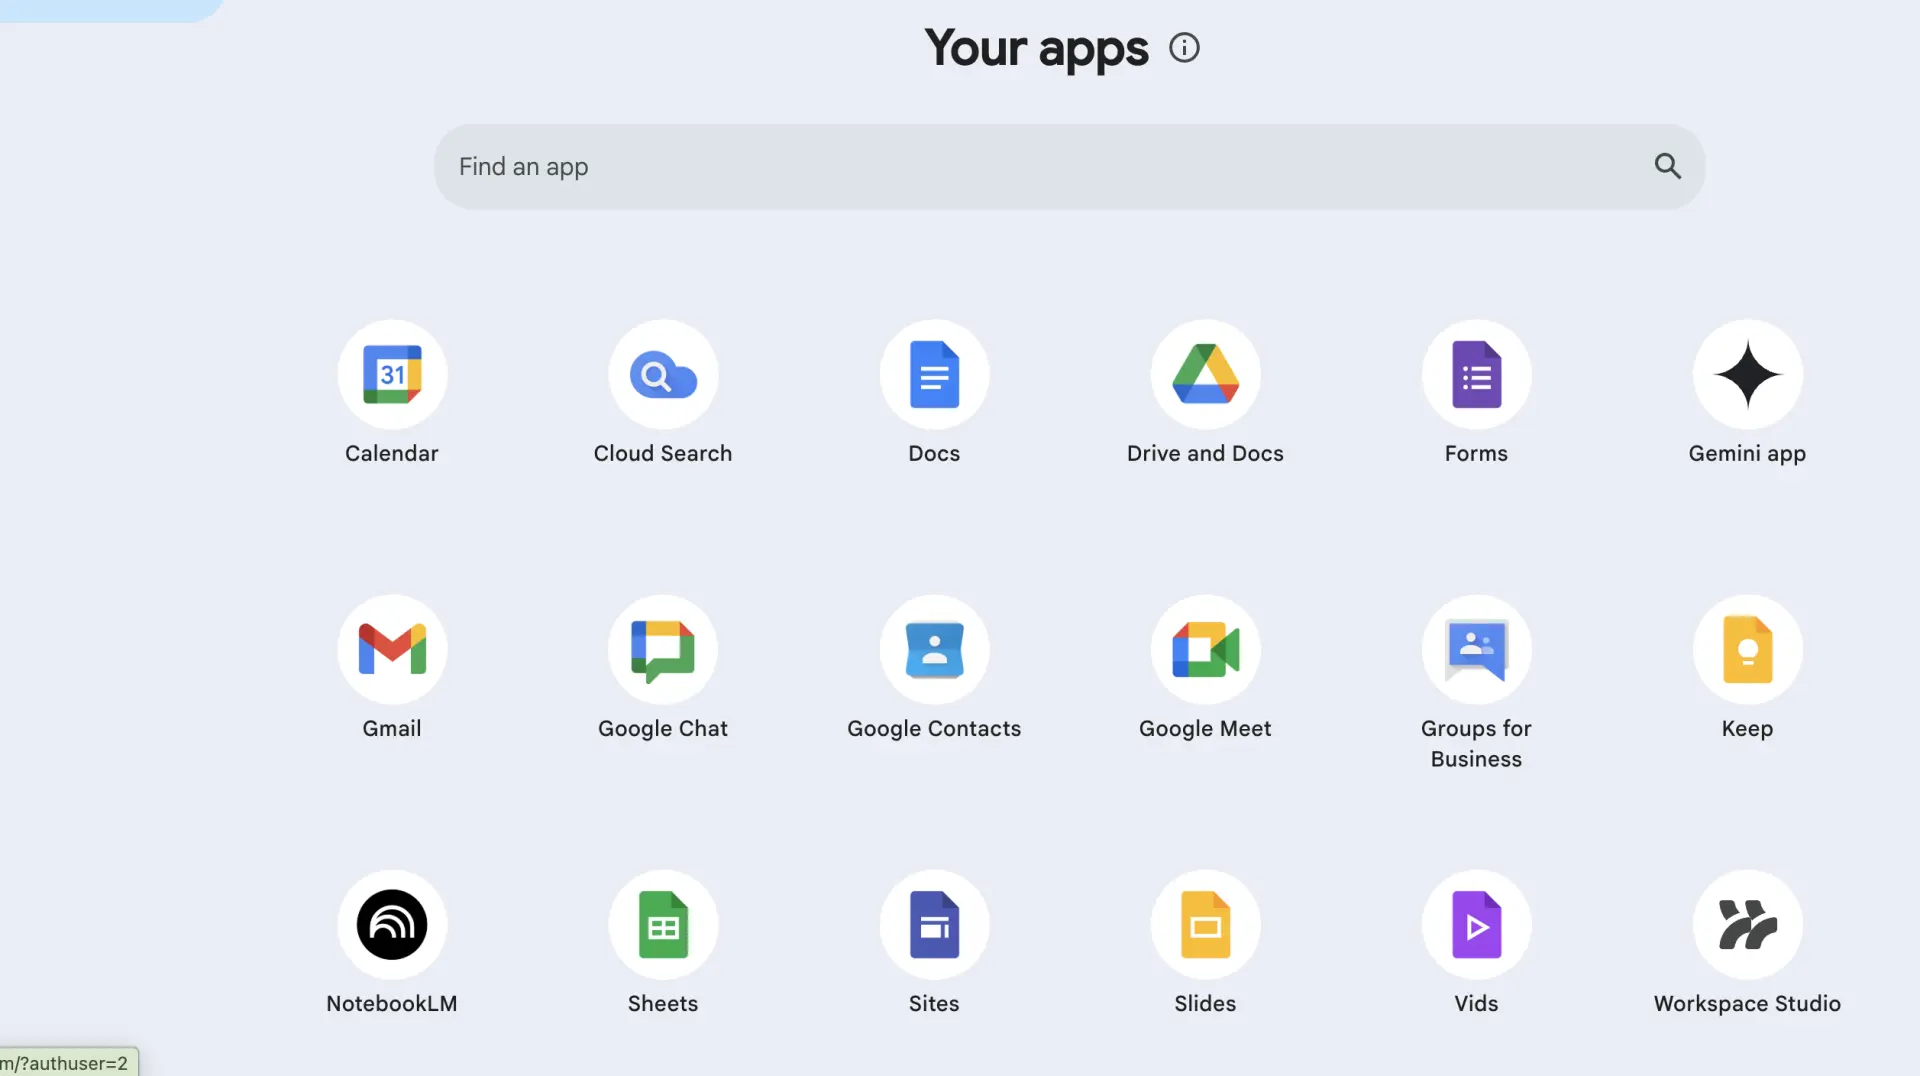Open the Drive and Docs icon

(x=1205, y=374)
